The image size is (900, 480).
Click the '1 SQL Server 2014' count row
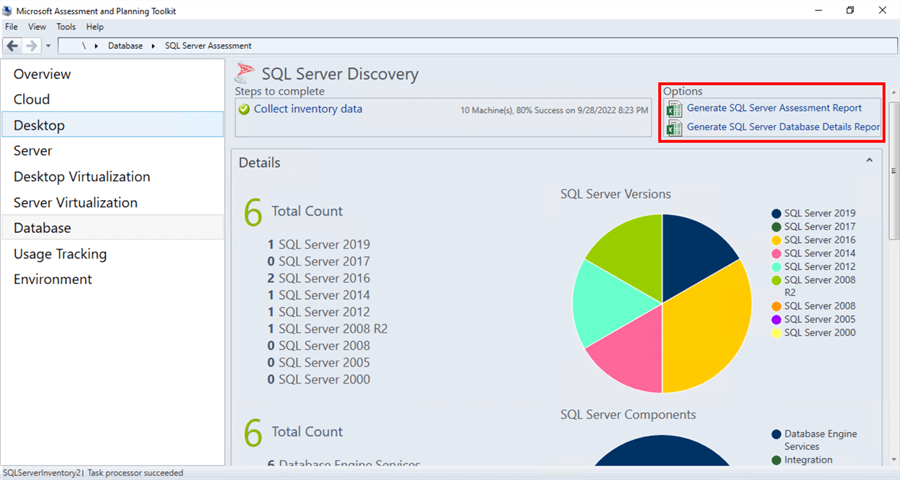[319, 295]
